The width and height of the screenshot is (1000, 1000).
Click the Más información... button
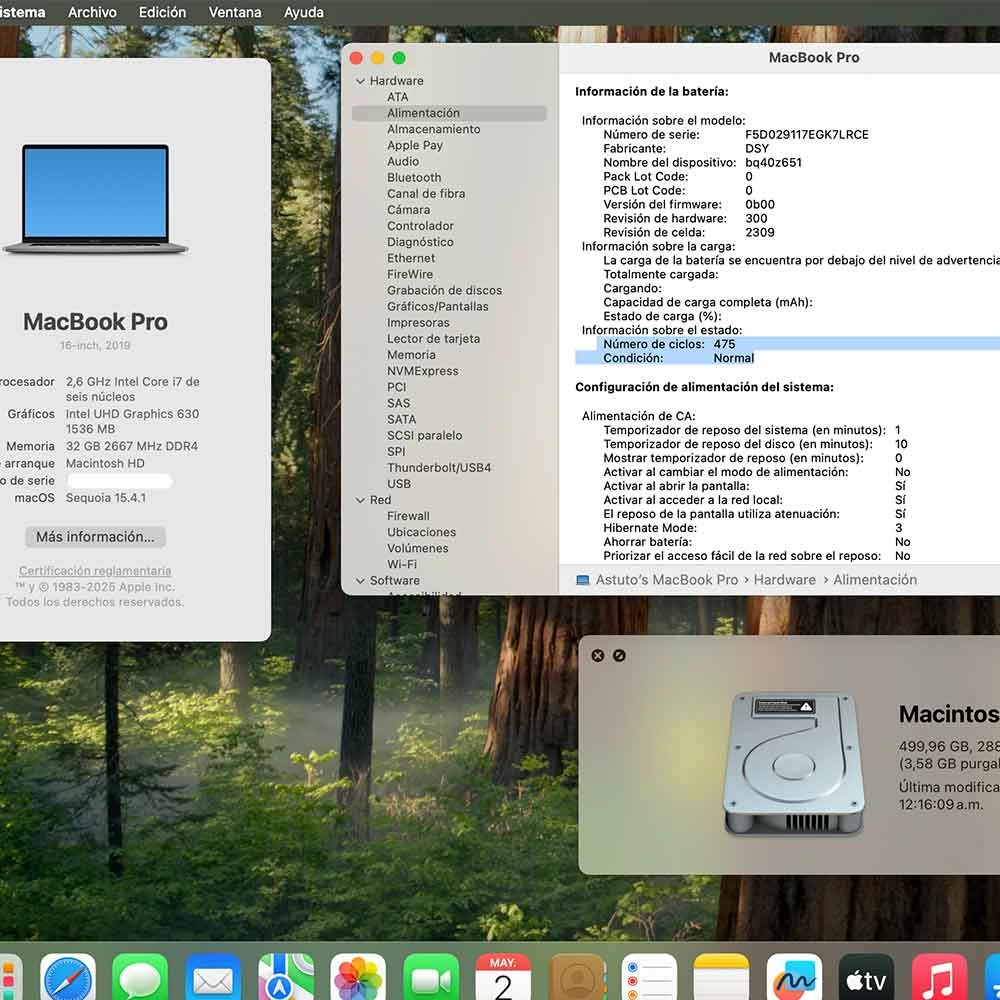pyautogui.click(x=95, y=537)
